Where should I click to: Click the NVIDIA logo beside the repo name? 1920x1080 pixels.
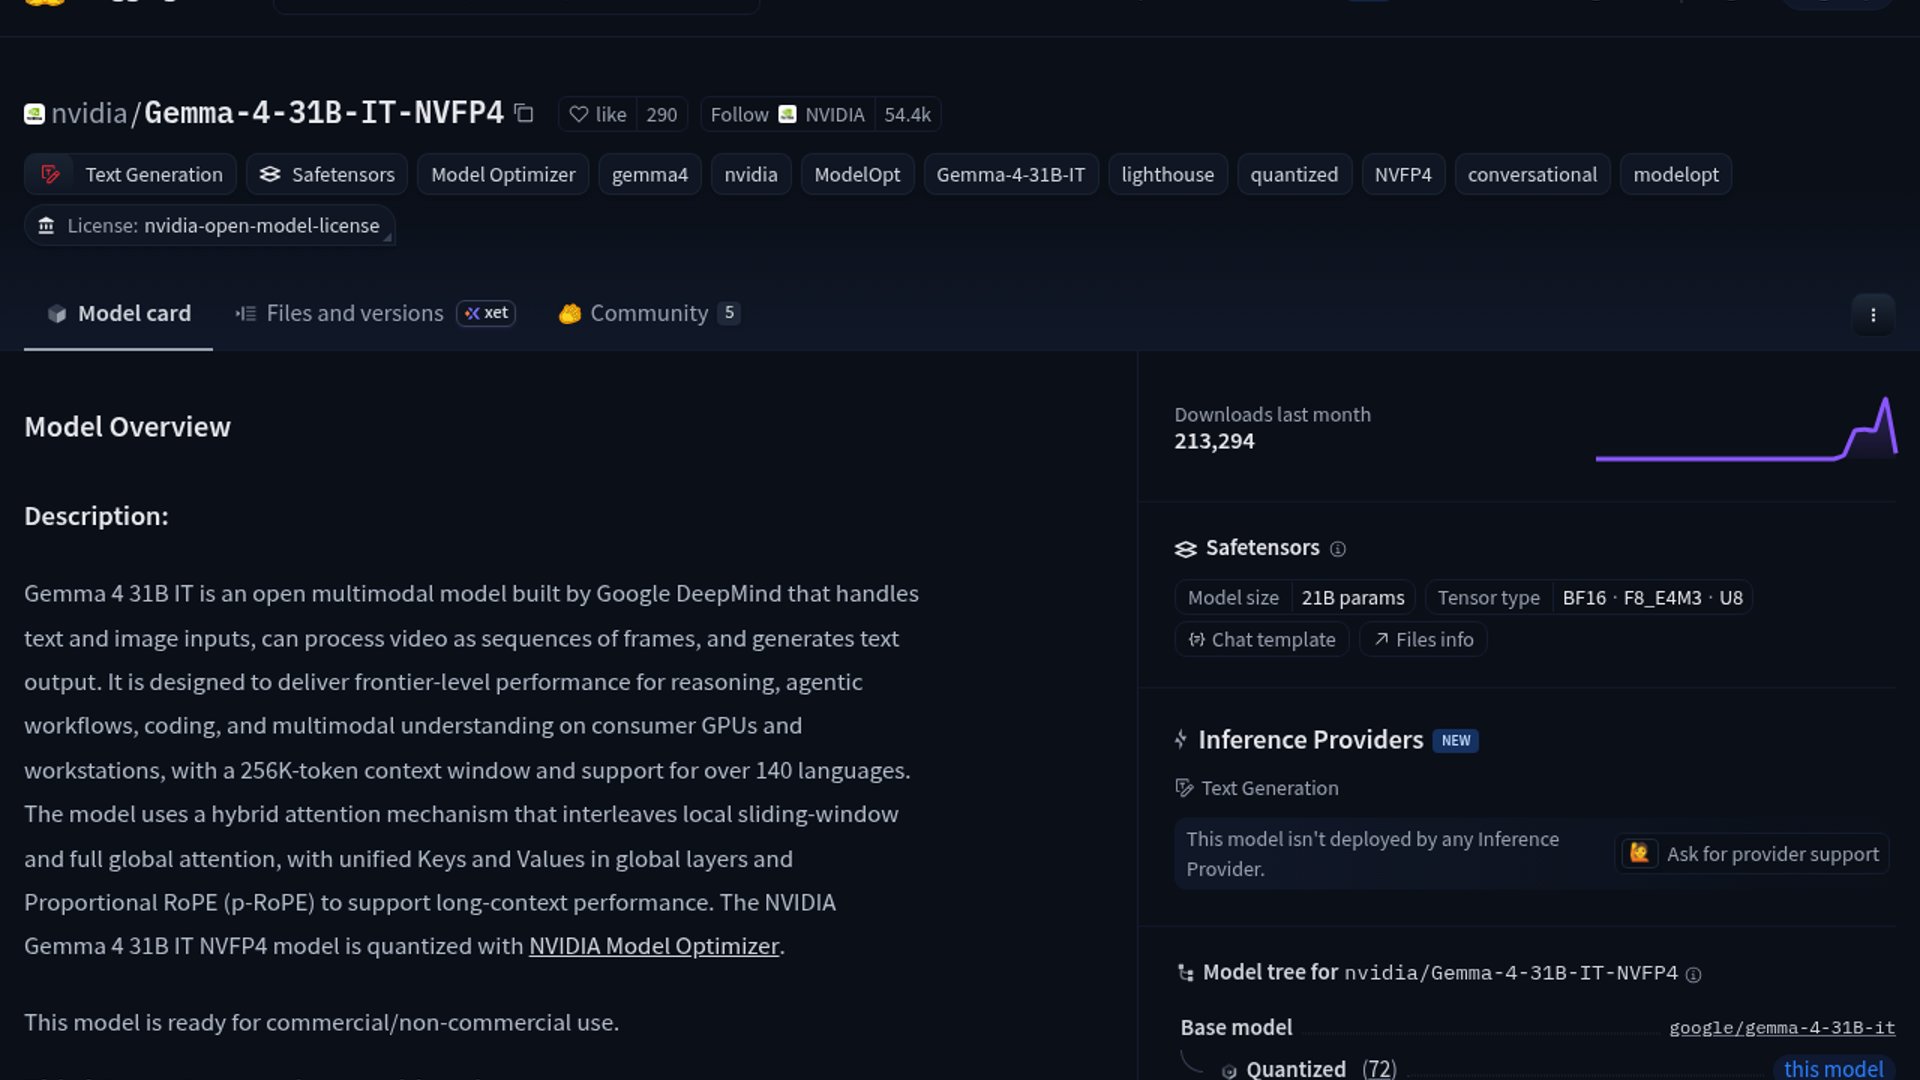[x=34, y=114]
